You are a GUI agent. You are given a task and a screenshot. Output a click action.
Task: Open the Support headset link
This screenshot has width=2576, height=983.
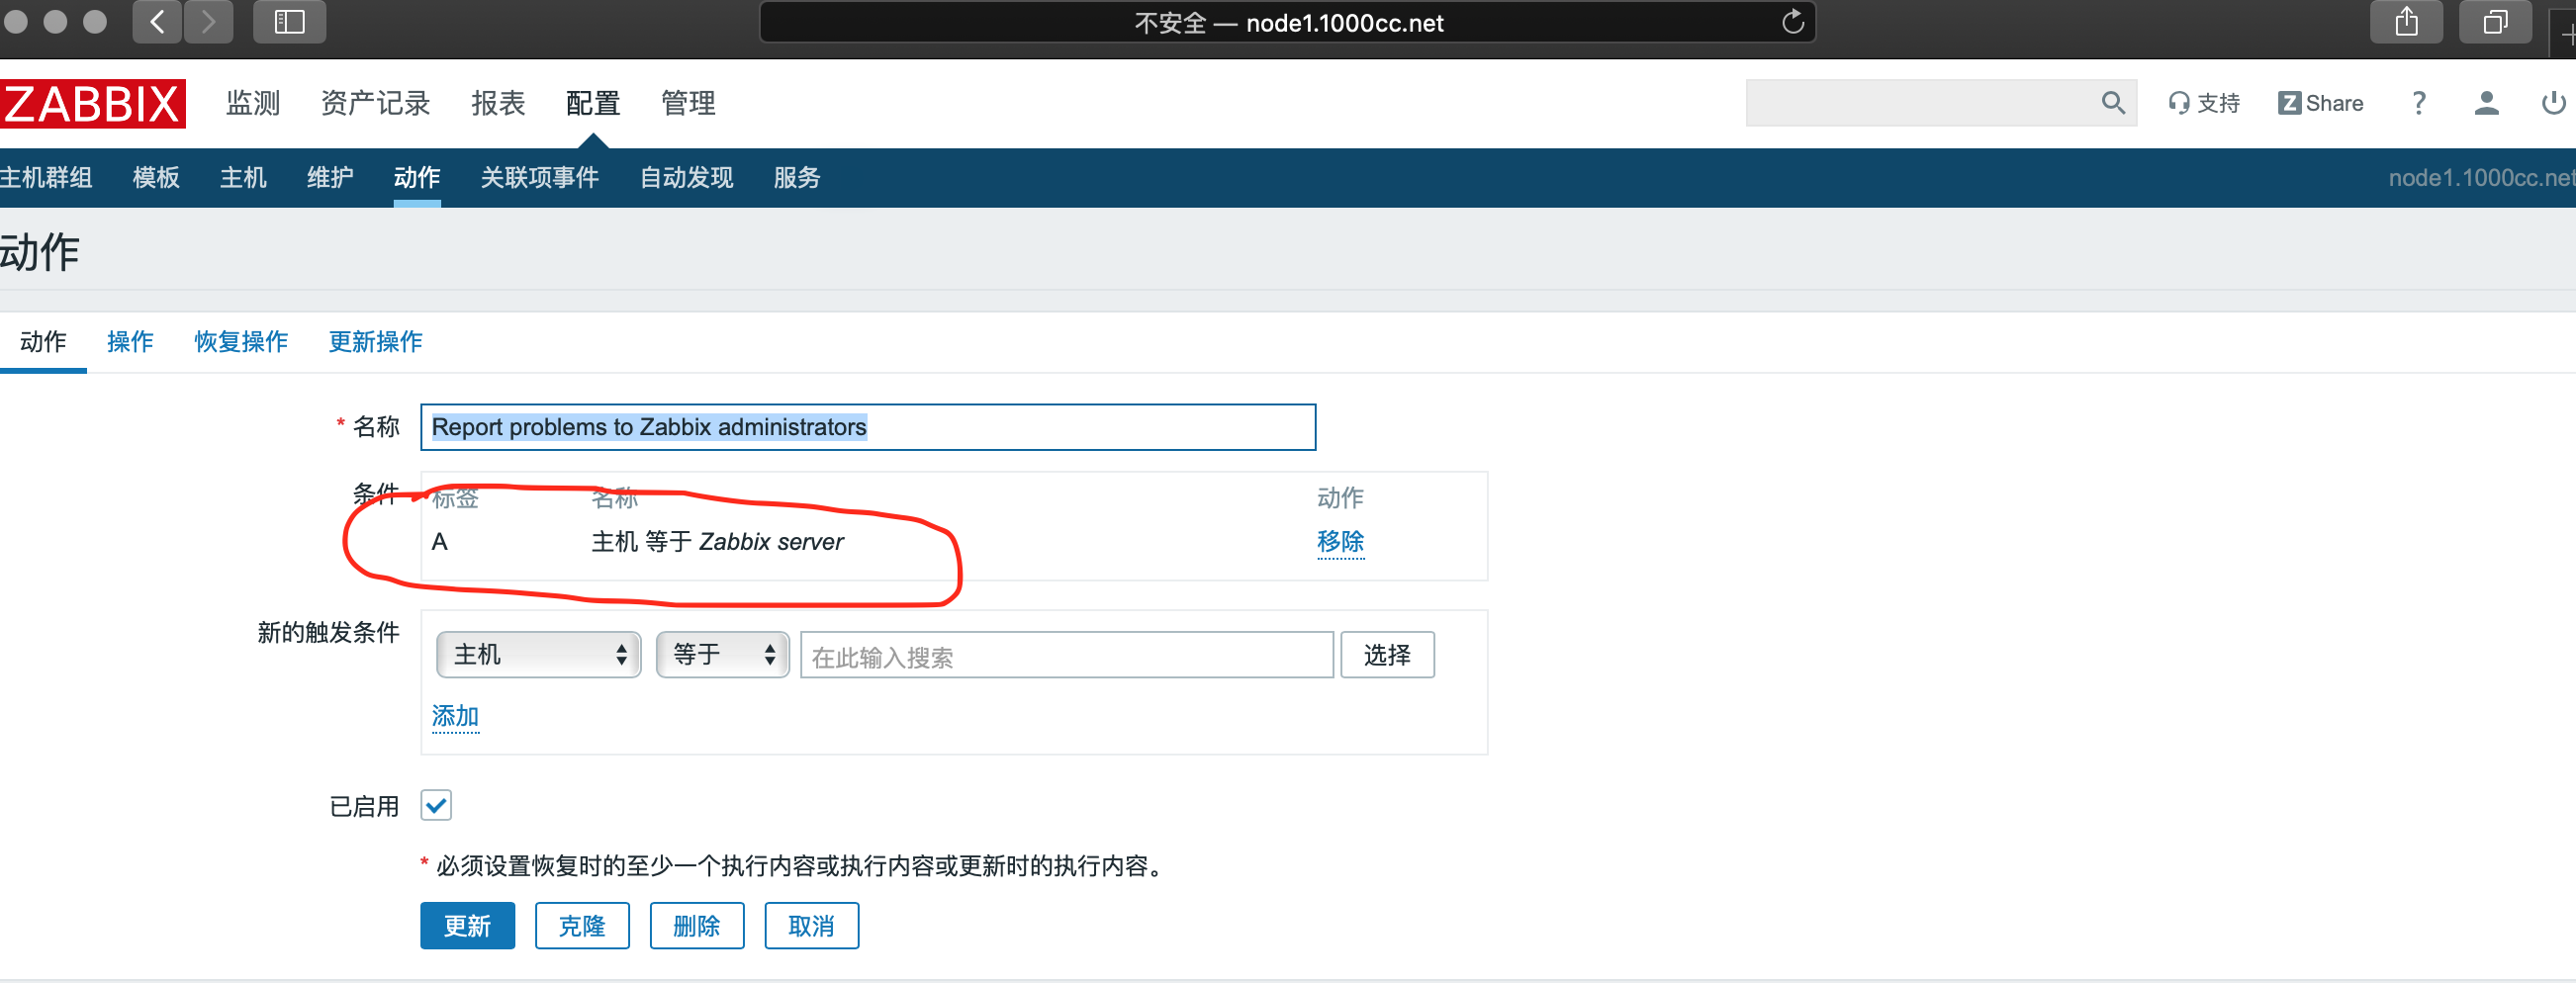tap(2203, 103)
